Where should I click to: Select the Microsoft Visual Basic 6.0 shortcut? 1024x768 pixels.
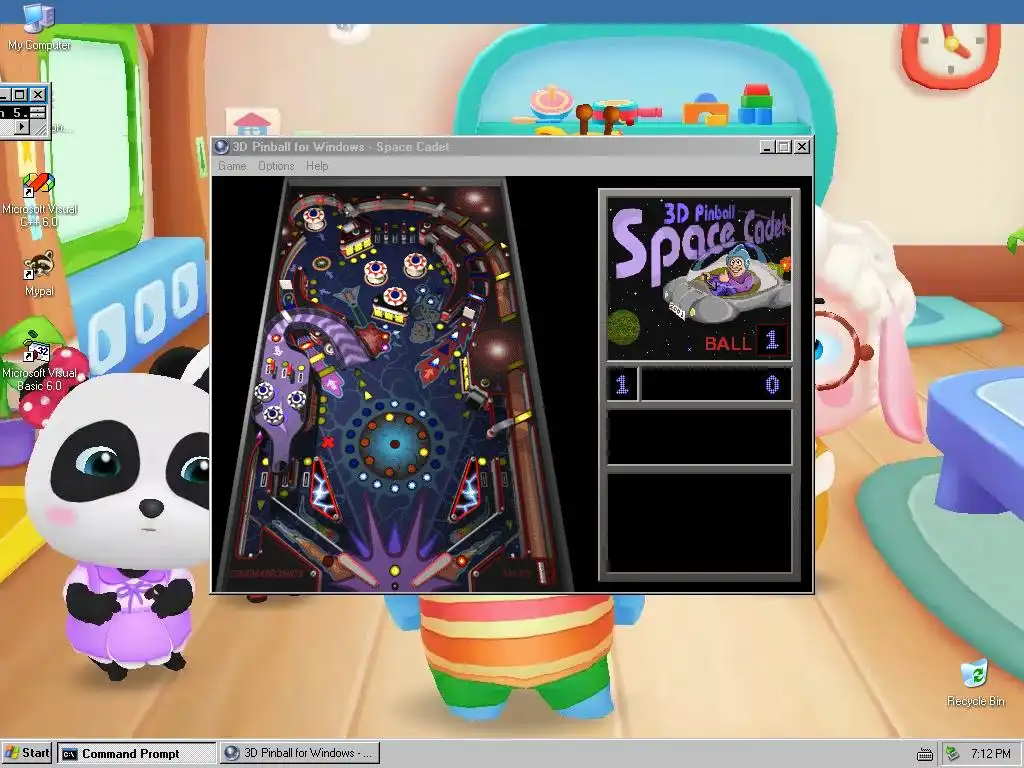[39, 366]
